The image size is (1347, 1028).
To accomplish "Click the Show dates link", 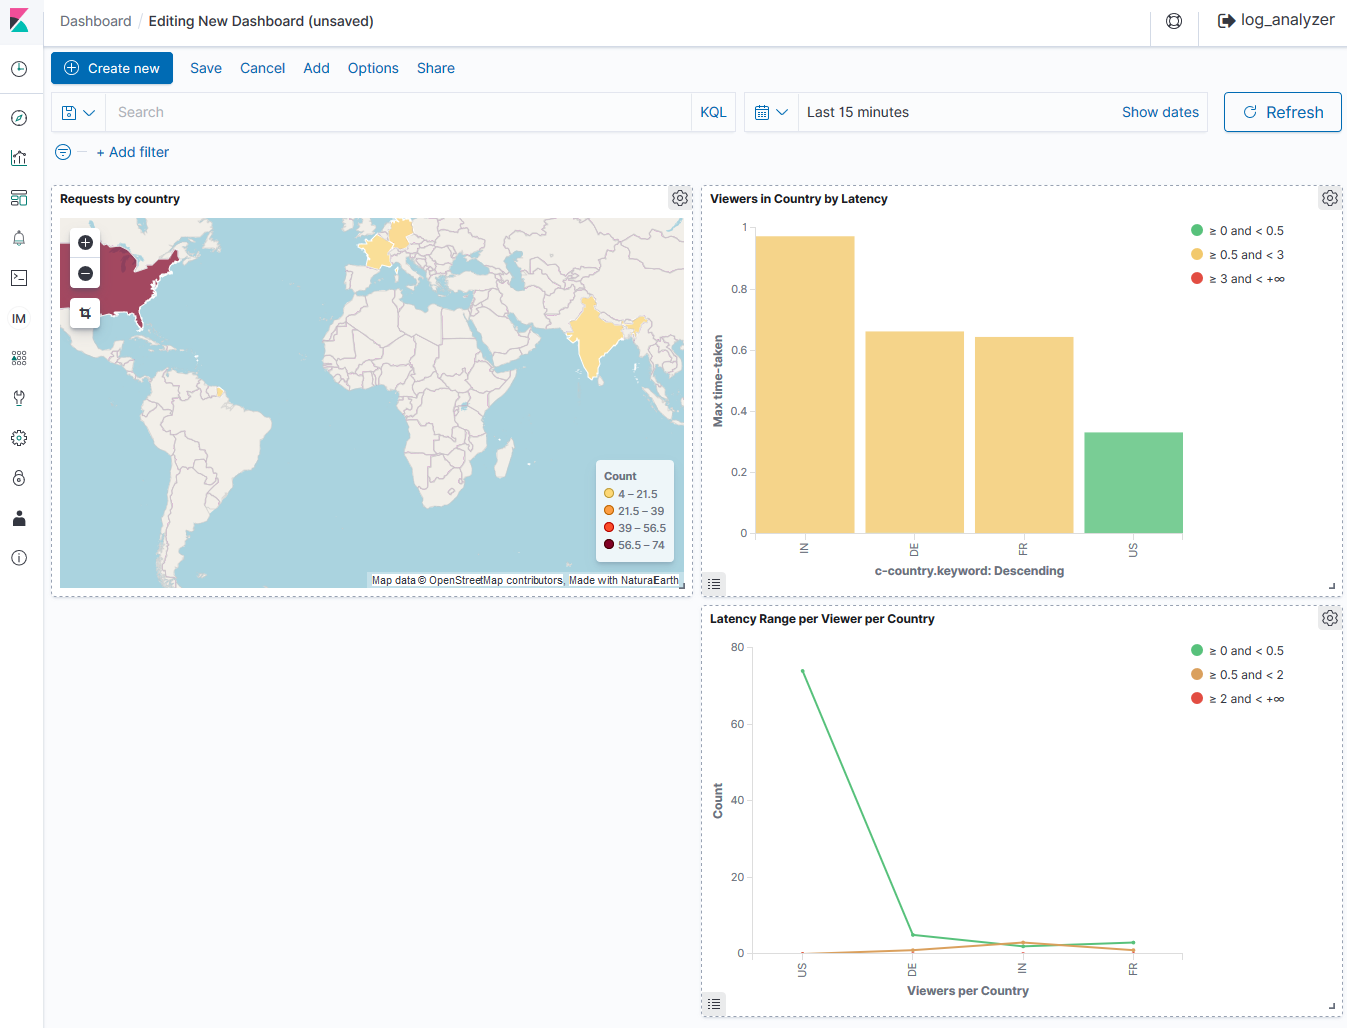I will (x=1160, y=112).
